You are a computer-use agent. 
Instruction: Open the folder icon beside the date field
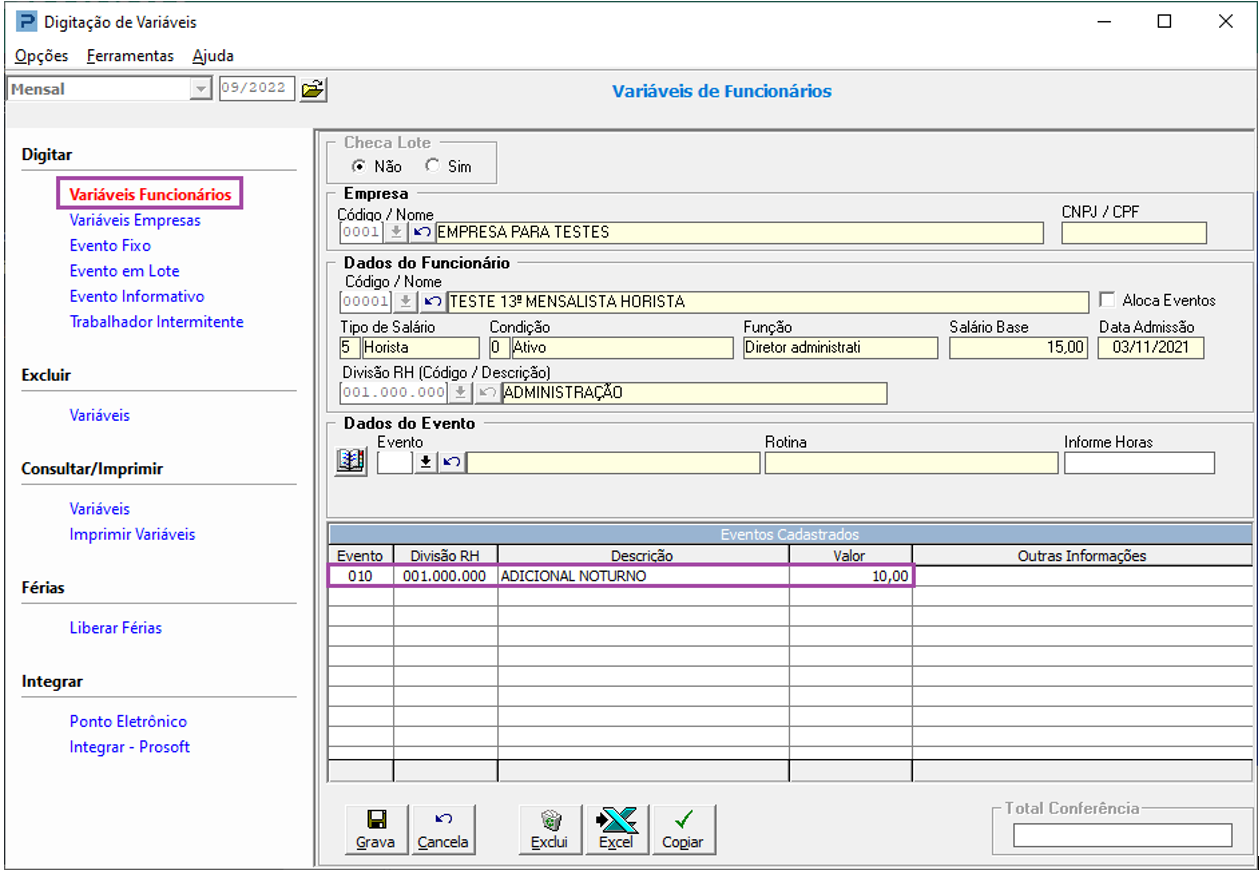click(313, 89)
